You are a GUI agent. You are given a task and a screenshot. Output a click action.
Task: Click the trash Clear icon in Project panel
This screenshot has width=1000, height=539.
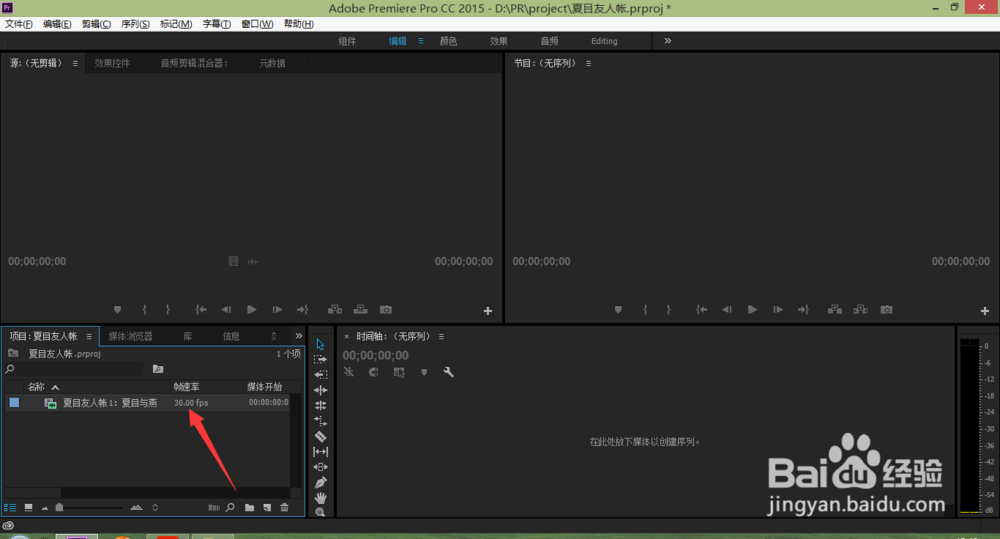284,508
